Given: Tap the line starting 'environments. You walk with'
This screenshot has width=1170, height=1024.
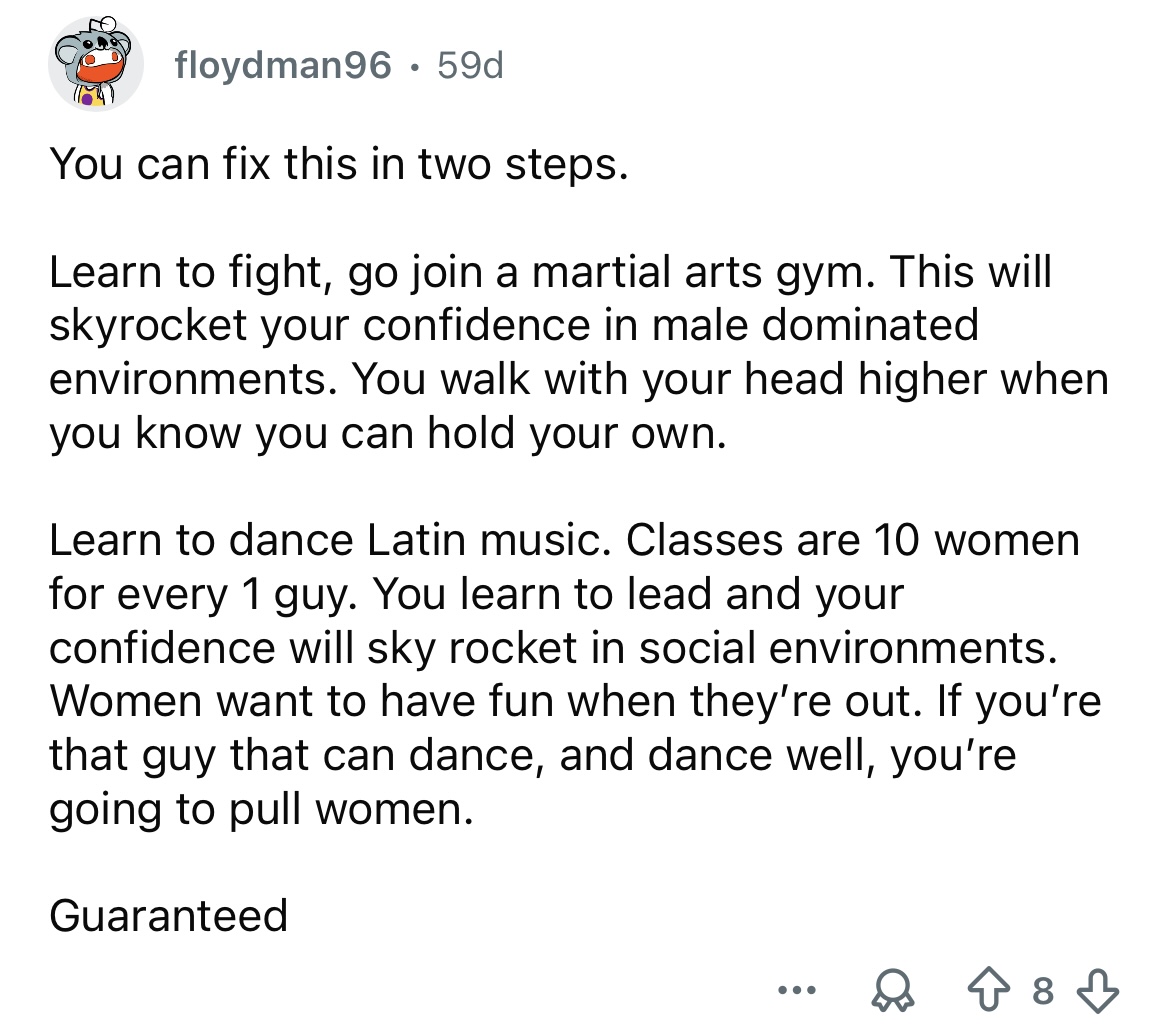Looking at the screenshot, I should point(579,379).
